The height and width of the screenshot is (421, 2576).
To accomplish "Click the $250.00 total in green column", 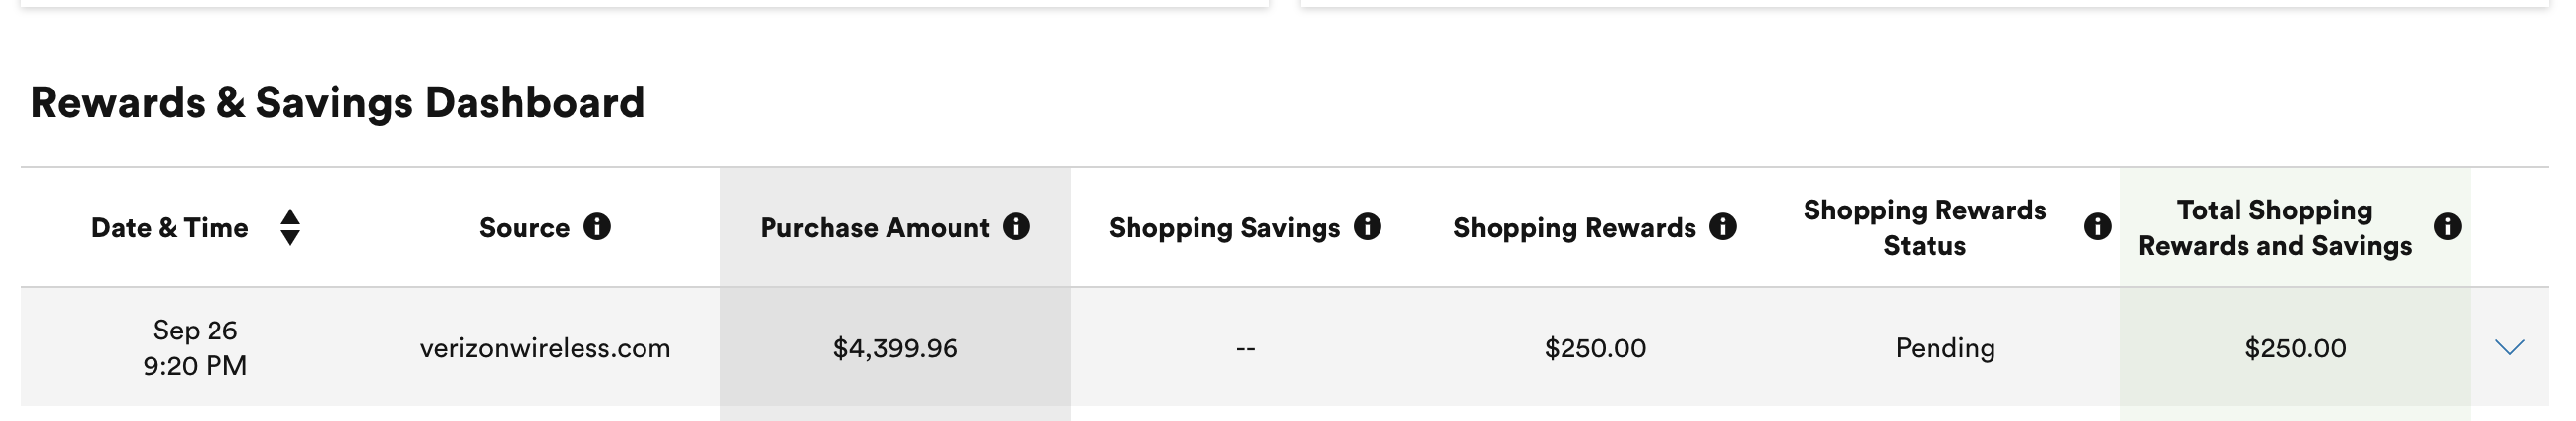I will coord(2295,348).
